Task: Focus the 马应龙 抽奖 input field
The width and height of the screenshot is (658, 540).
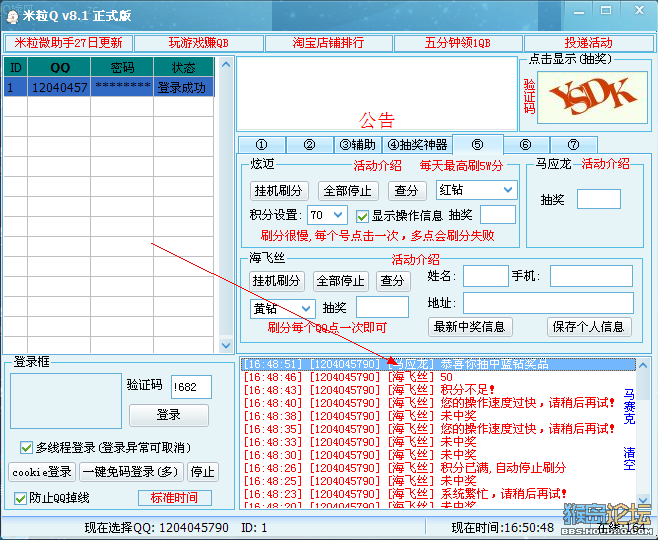Action: pos(599,199)
